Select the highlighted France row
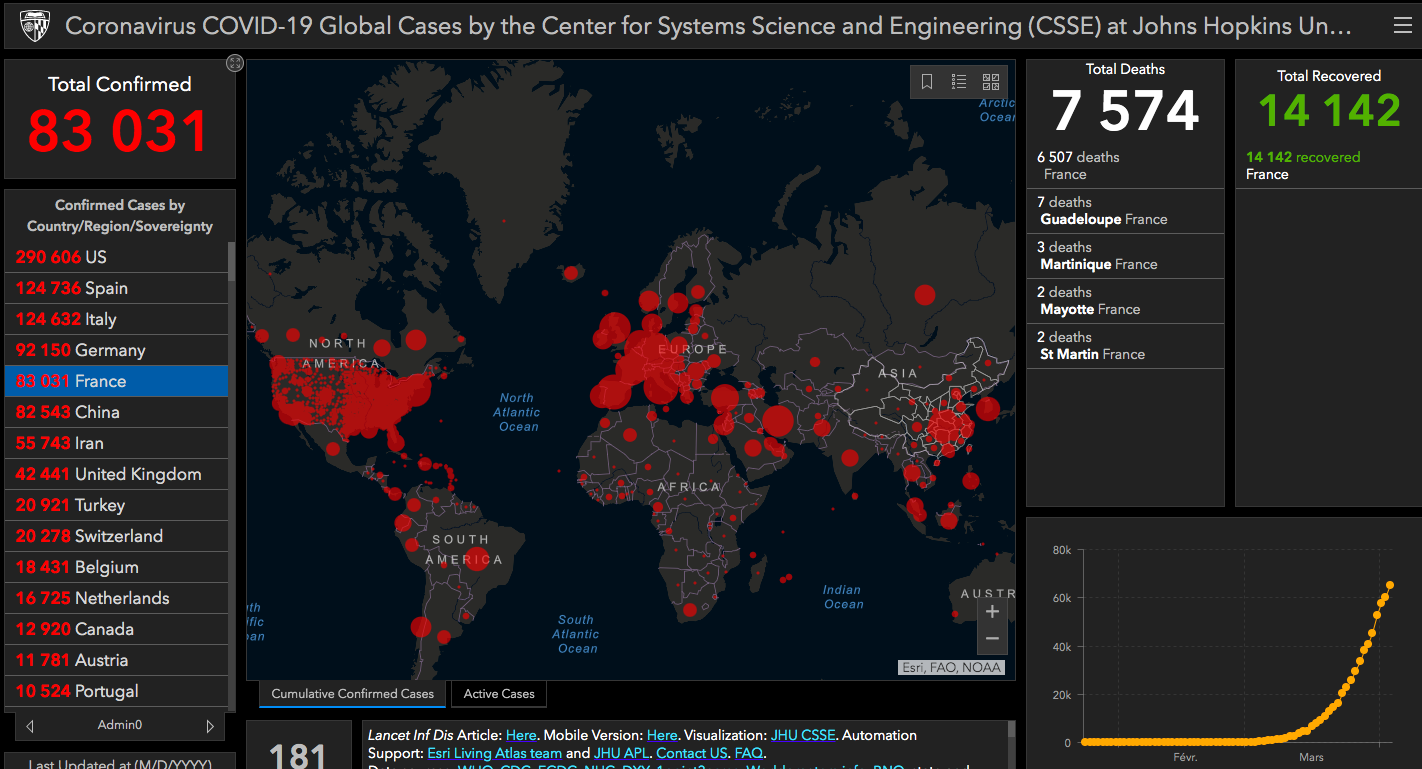This screenshot has height=769, width=1422. click(116, 381)
